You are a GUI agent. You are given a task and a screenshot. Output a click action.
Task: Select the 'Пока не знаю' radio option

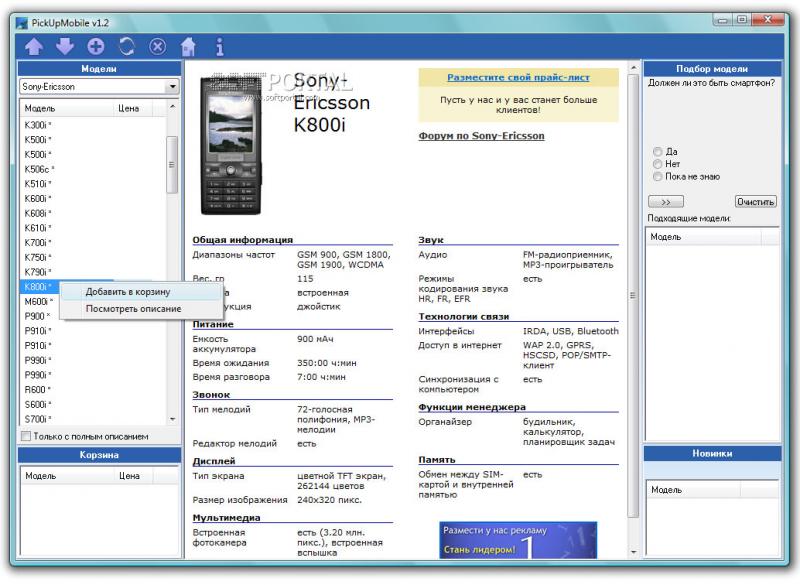[658, 176]
